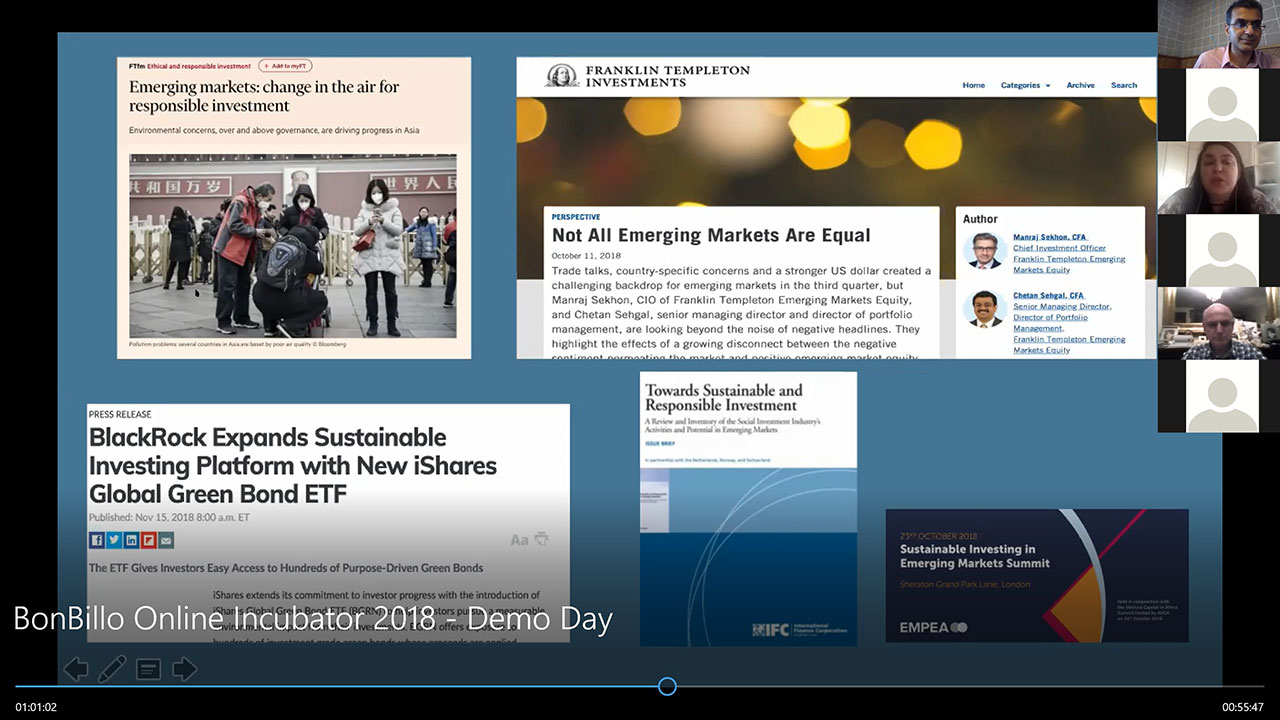Image resolution: width=1280 pixels, height=720 pixels.
Task: Click the LinkedIn share icon
Action: [x=131, y=540]
